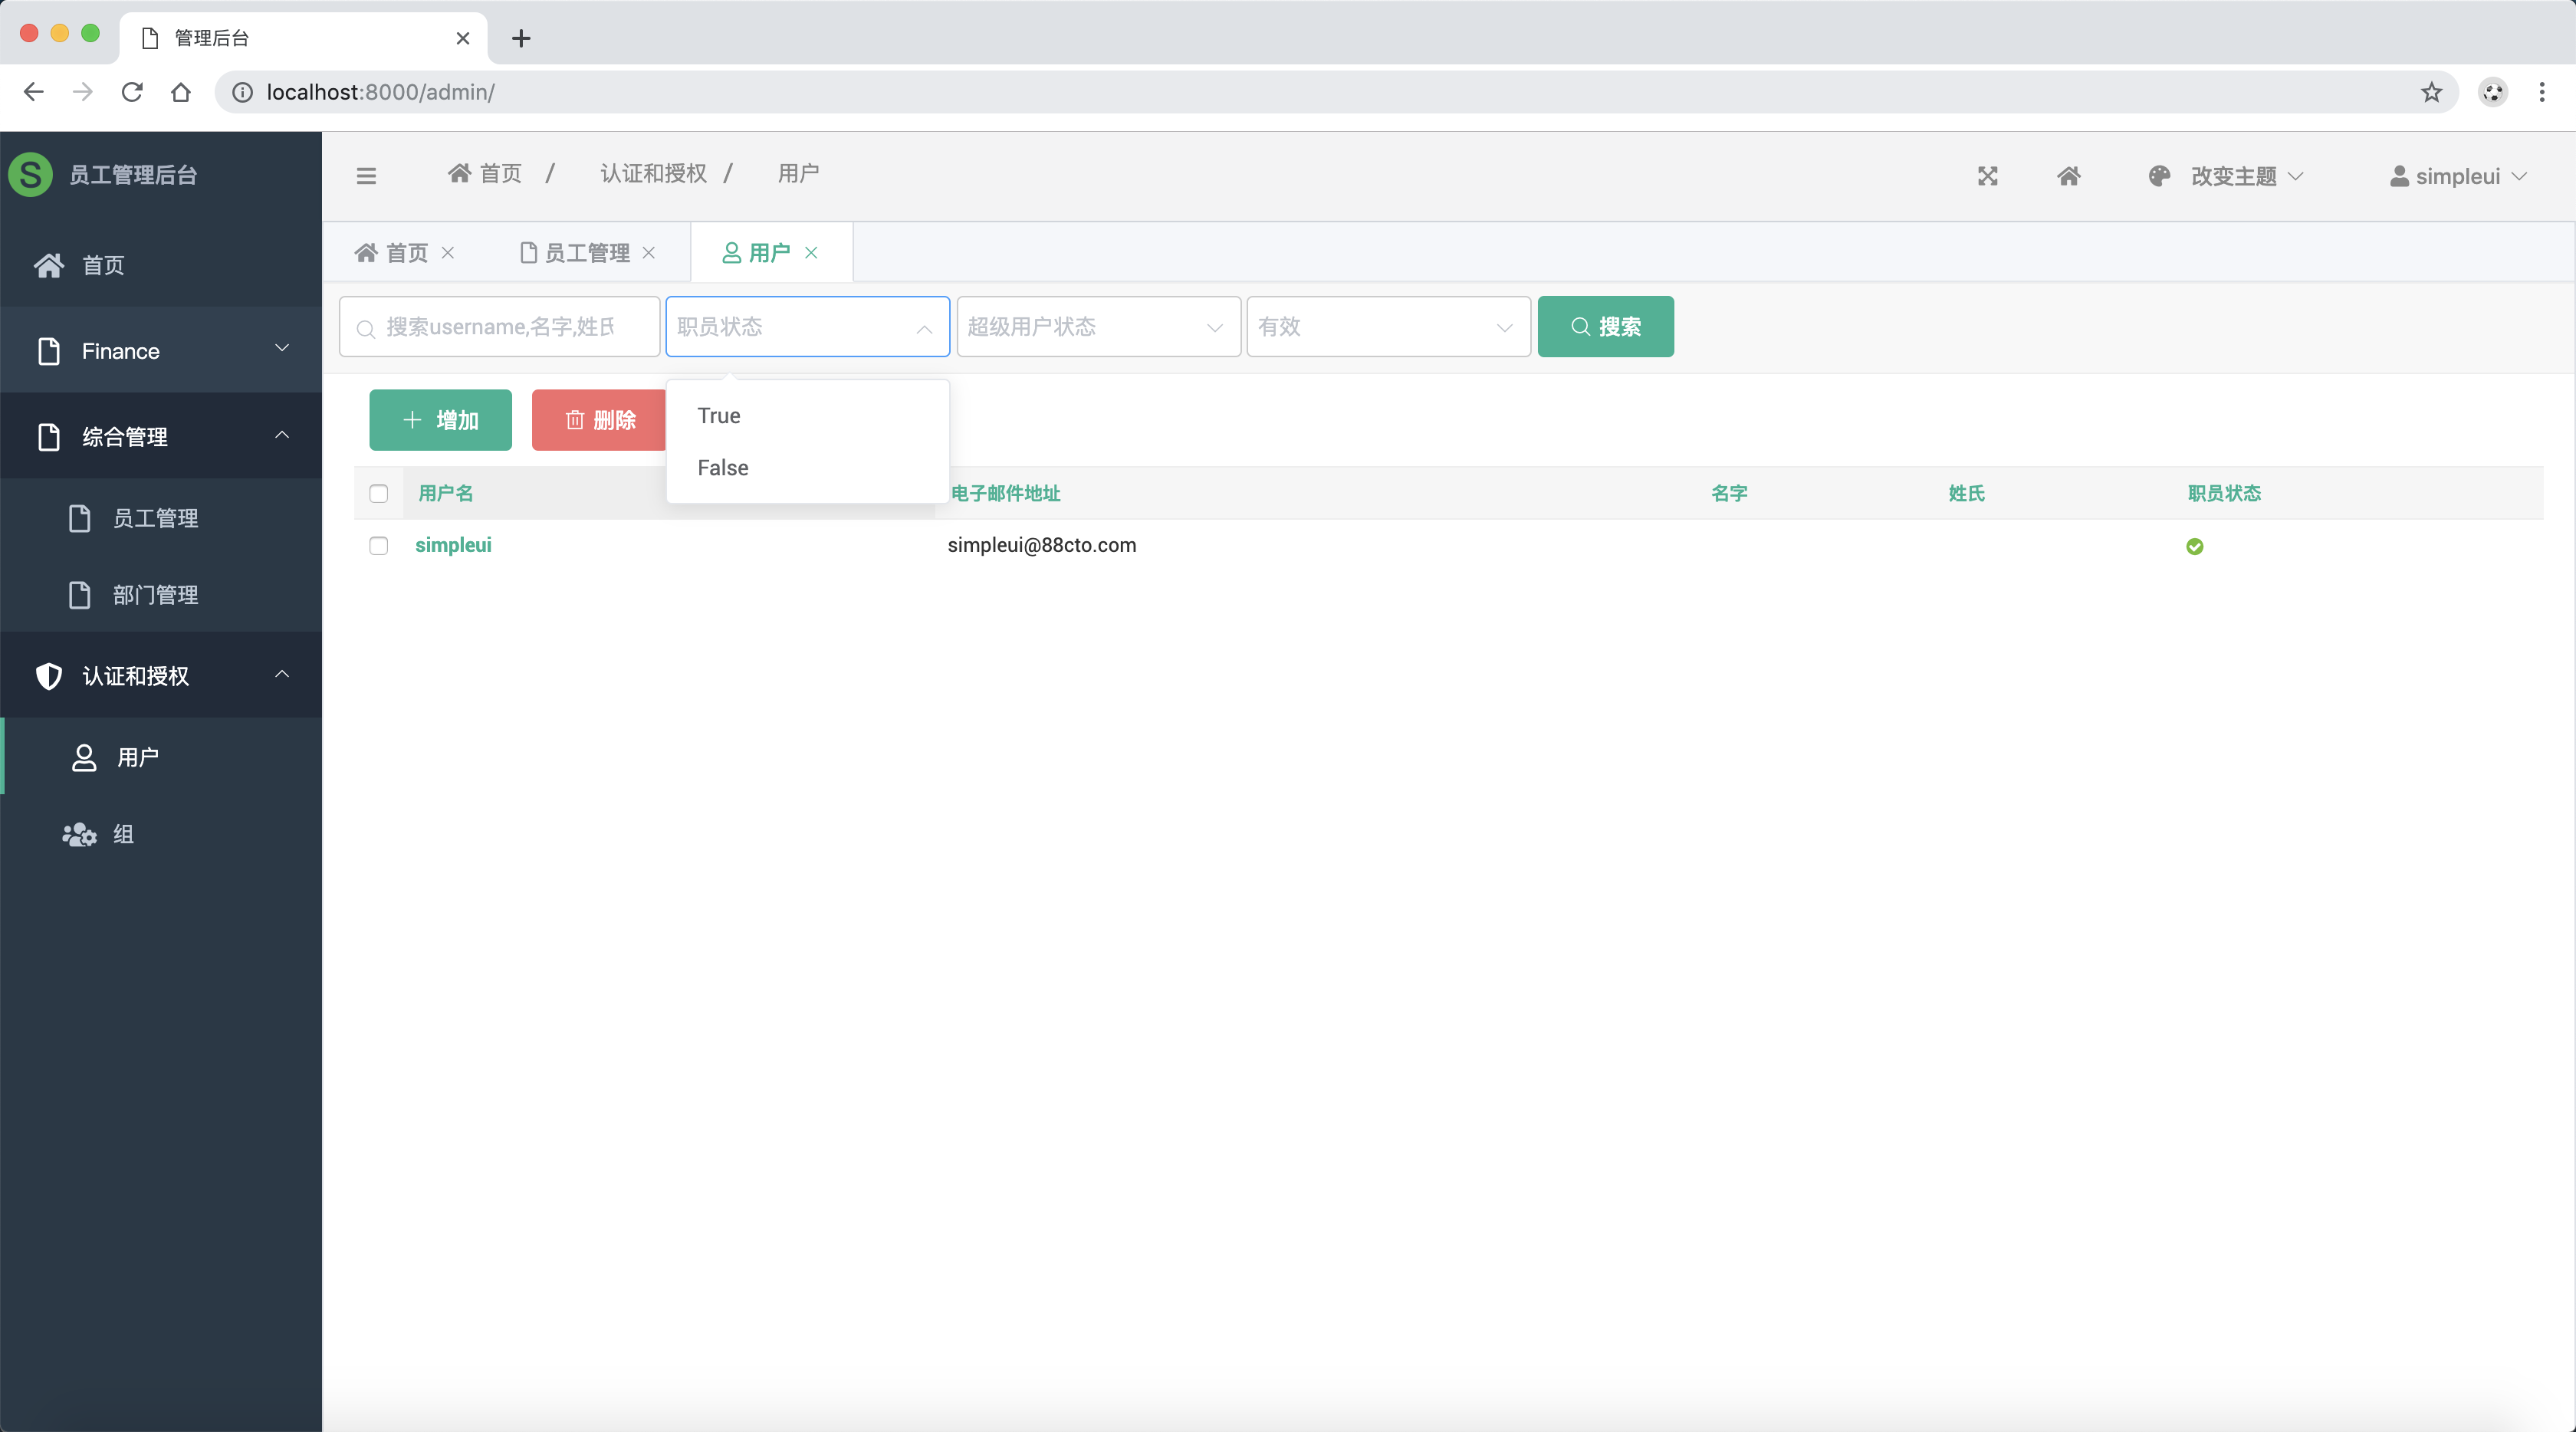Open the 有效 filter dropdown
2576x1432 pixels.
click(1387, 327)
